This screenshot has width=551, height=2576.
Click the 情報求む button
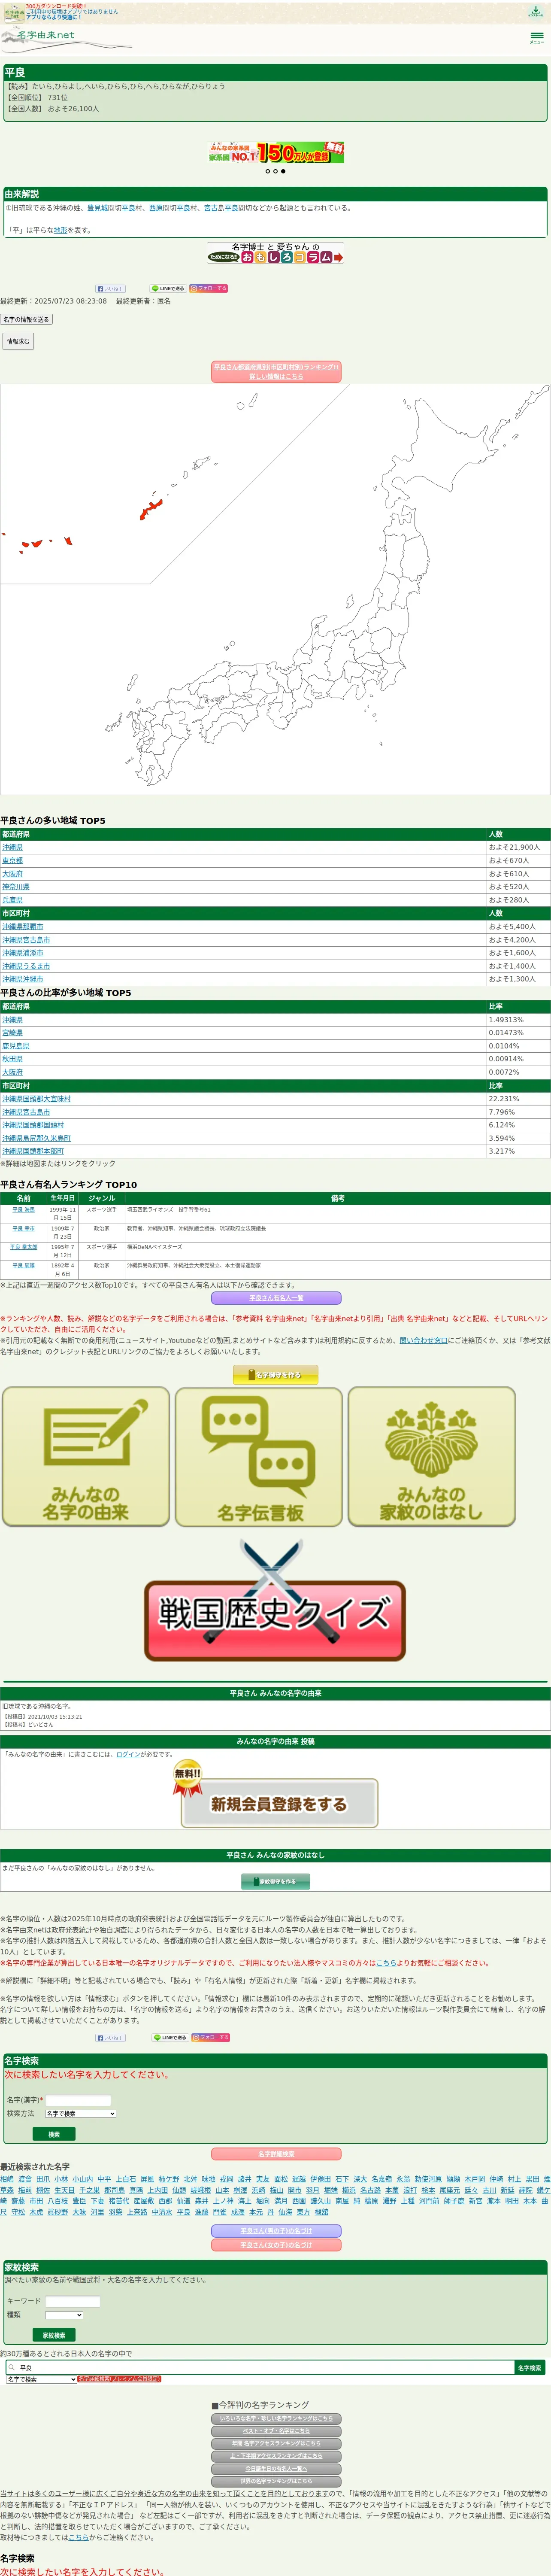tap(18, 341)
